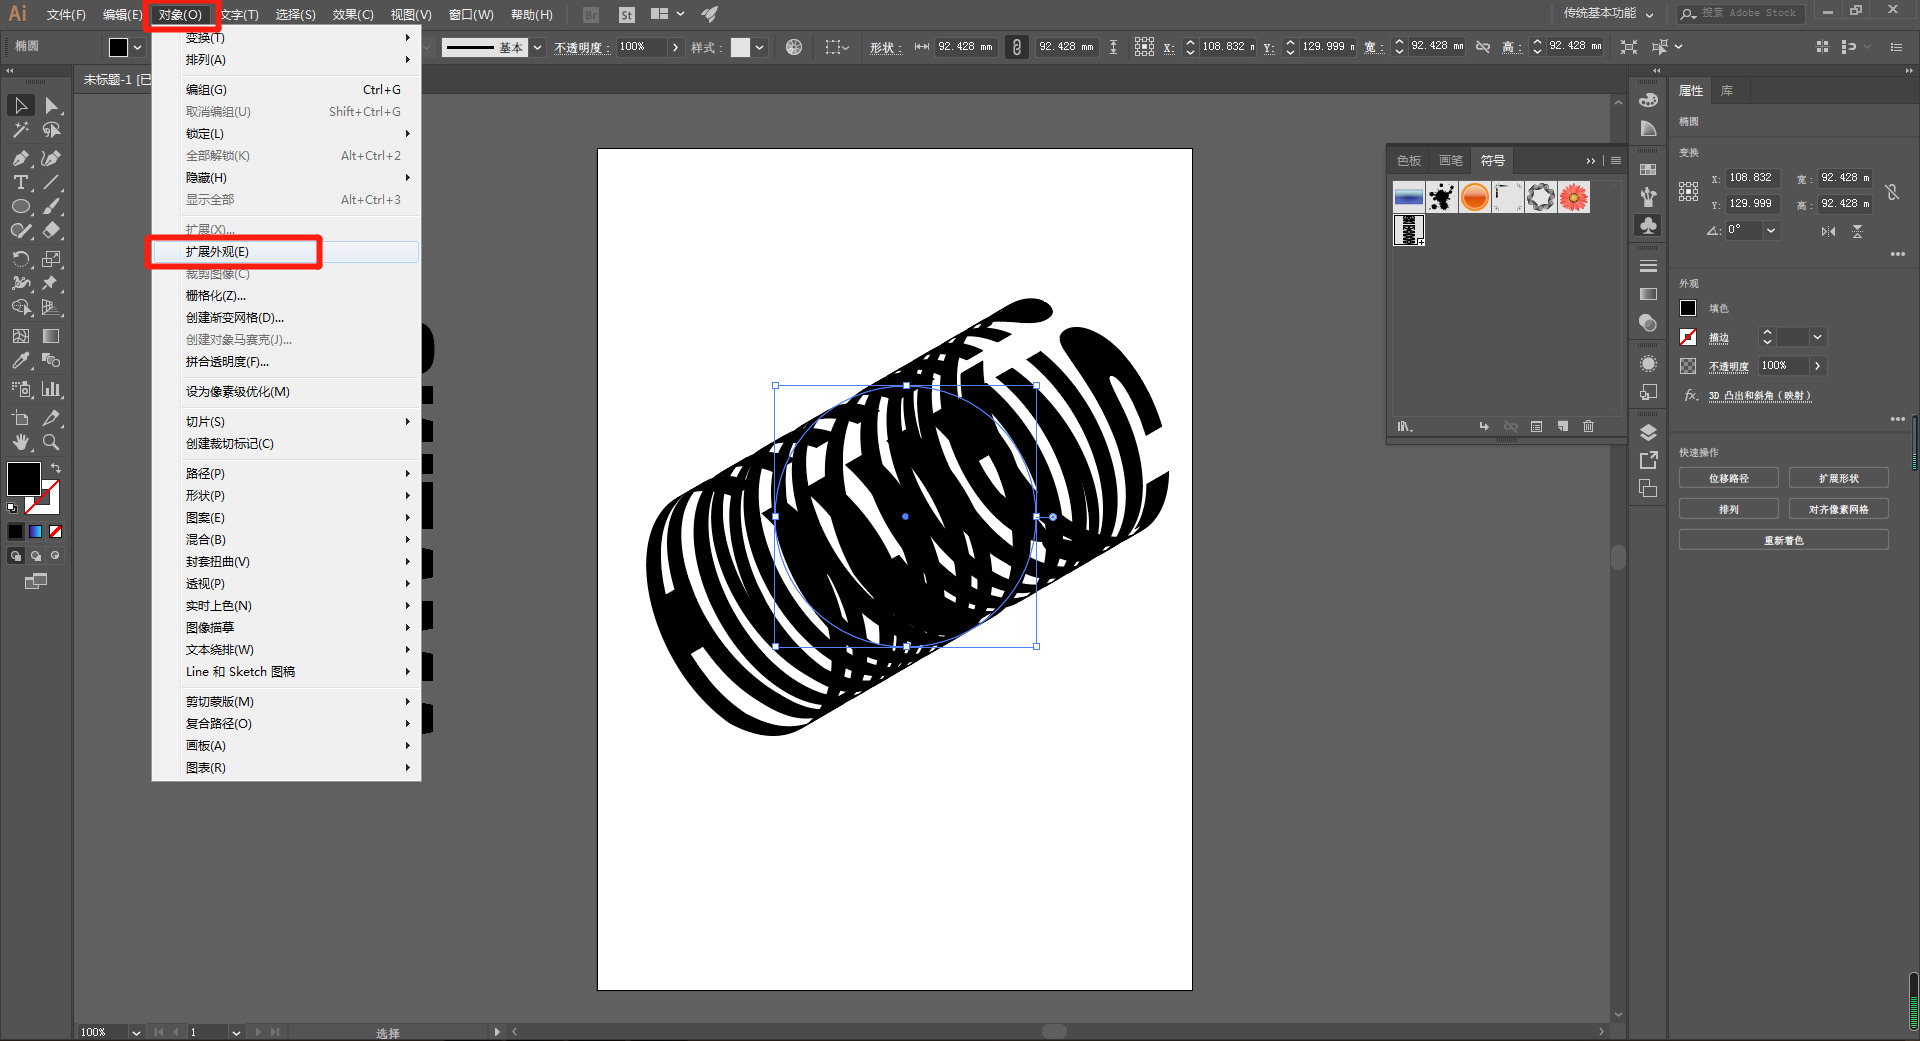The width and height of the screenshot is (1920, 1041).
Task: Click the 重新着色 button
Action: (x=1783, y=540)
